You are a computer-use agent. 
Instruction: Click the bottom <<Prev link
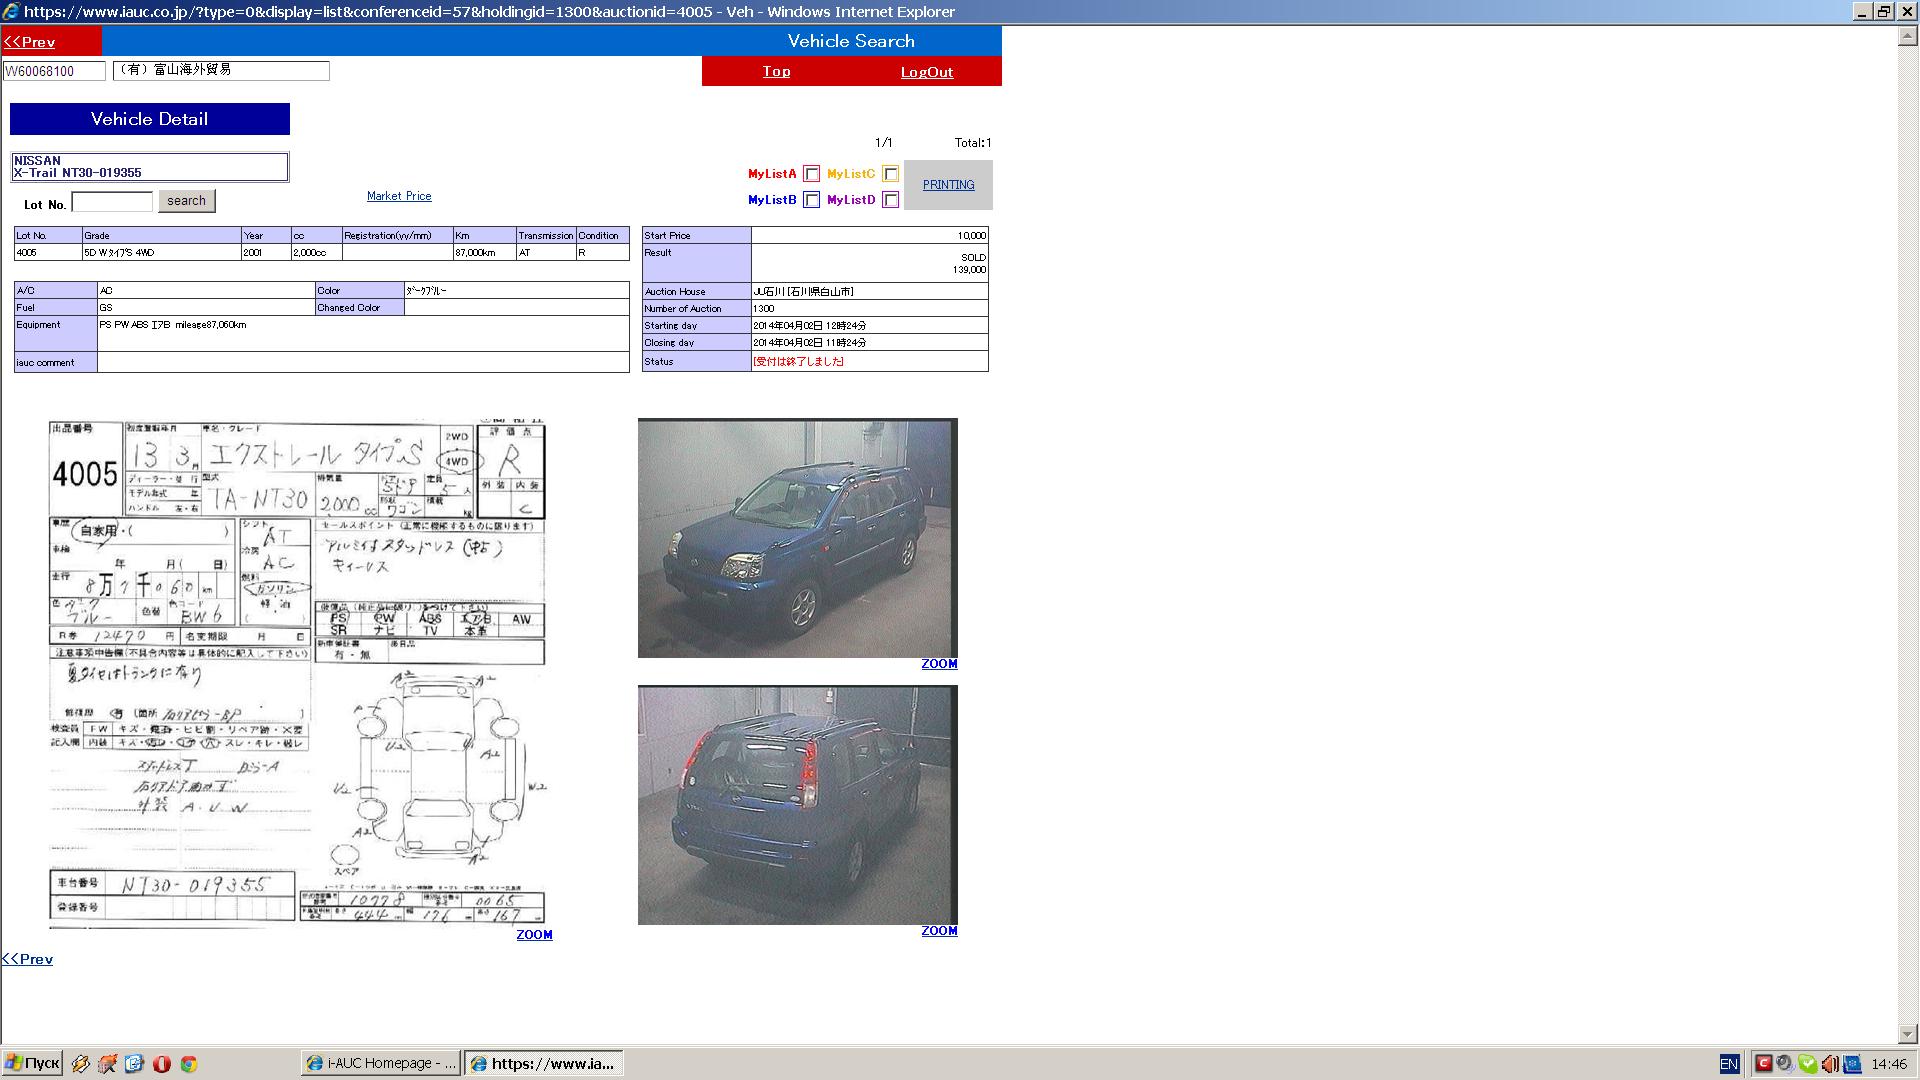coord(27,959)
